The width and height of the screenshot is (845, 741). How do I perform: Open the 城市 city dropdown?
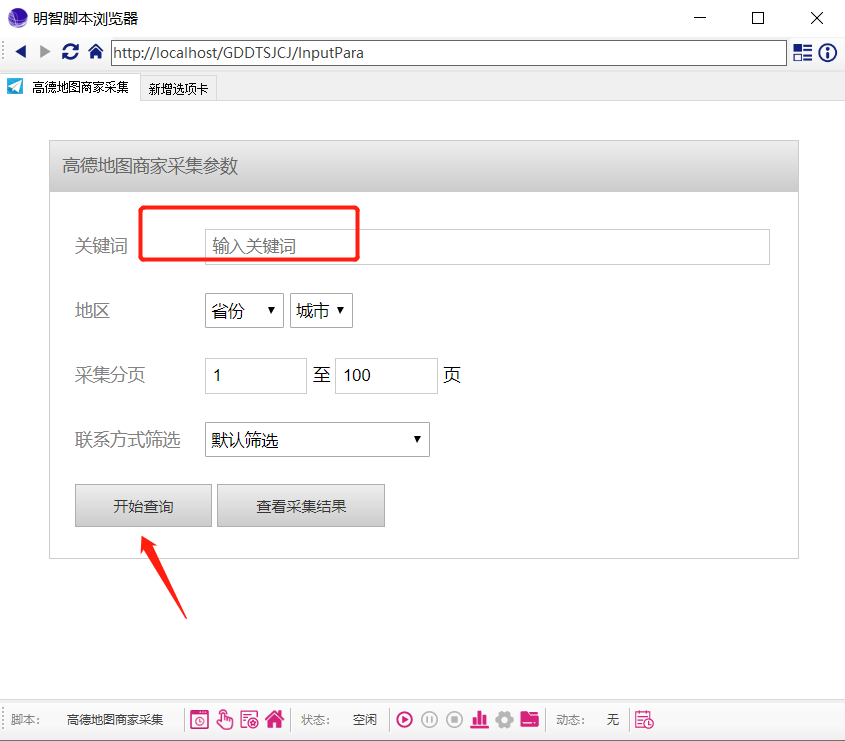point(321,310)
